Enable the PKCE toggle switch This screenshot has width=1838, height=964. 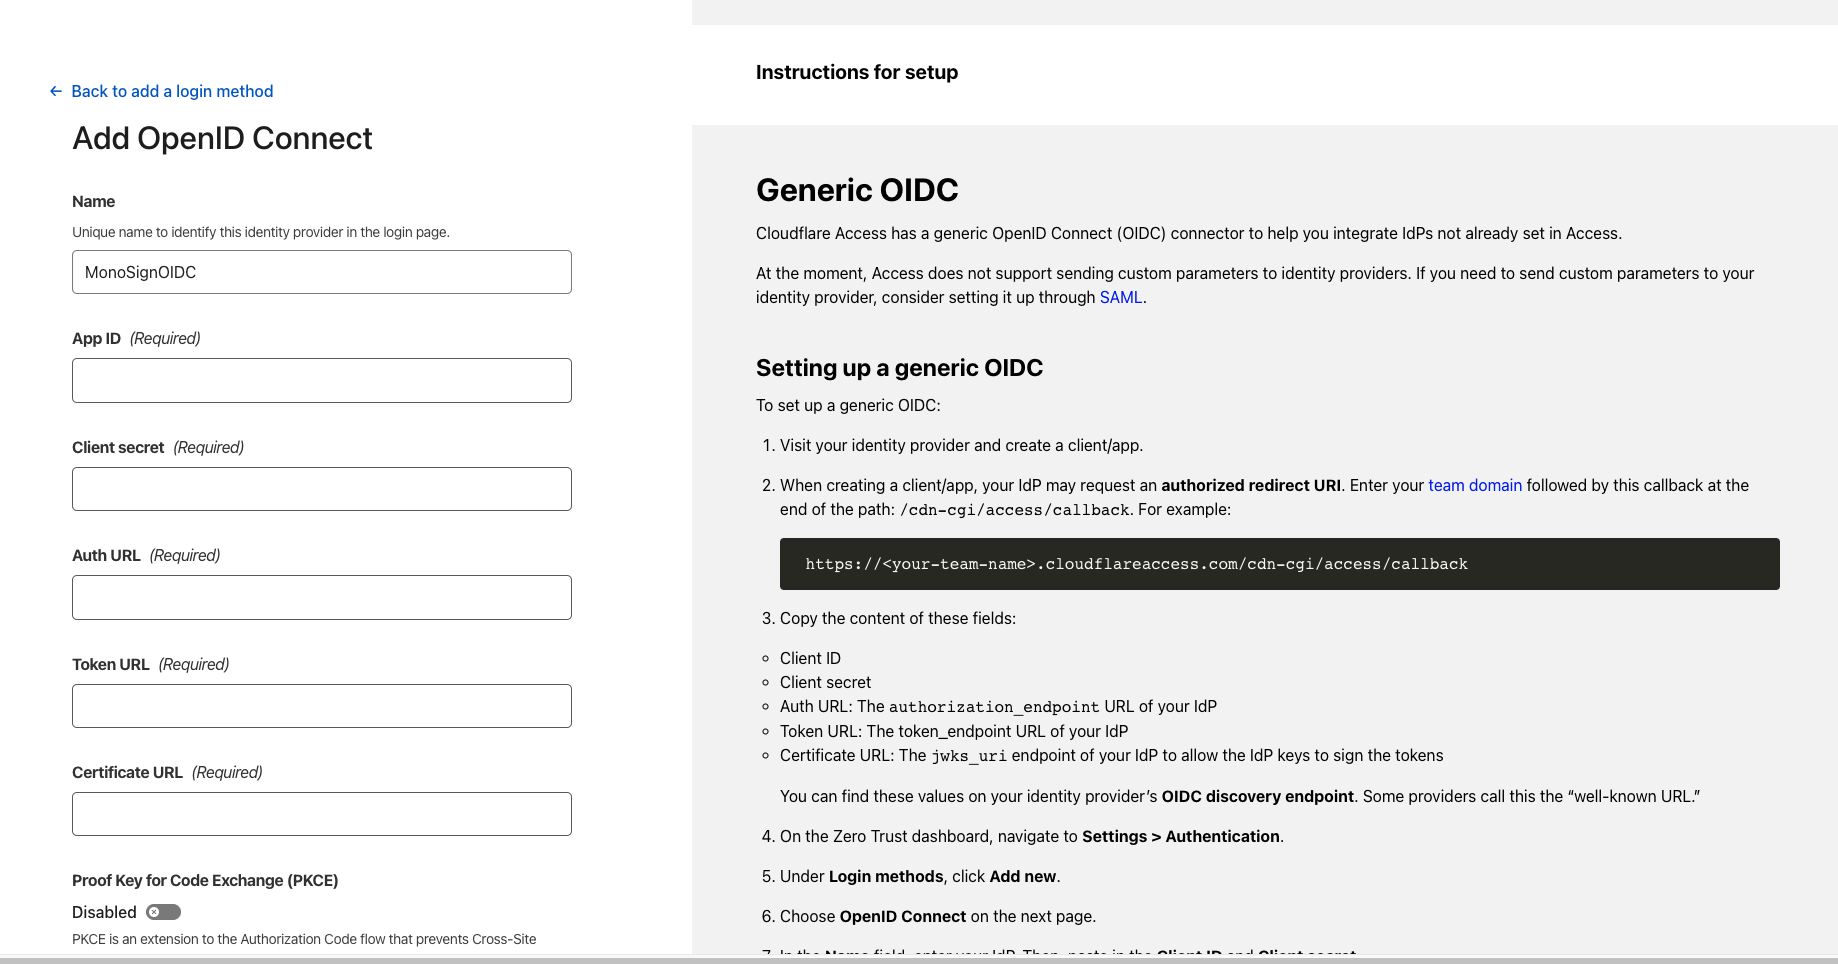click(x=163, y=912)
